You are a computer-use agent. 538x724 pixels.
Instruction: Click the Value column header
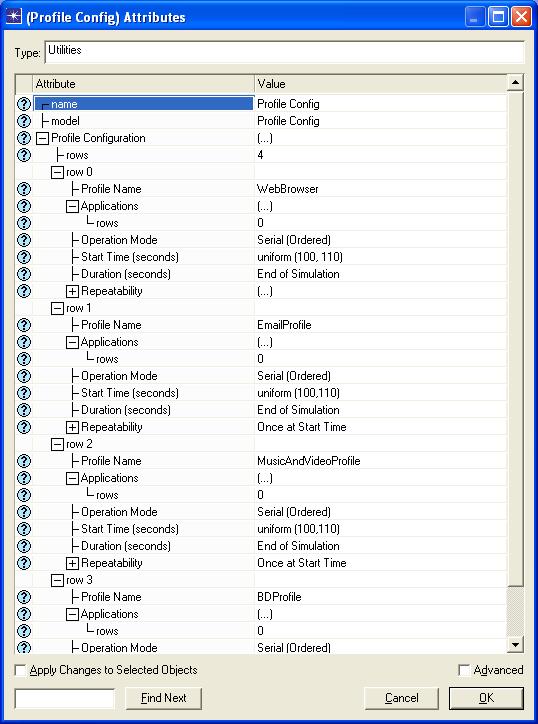pos(380,84)
